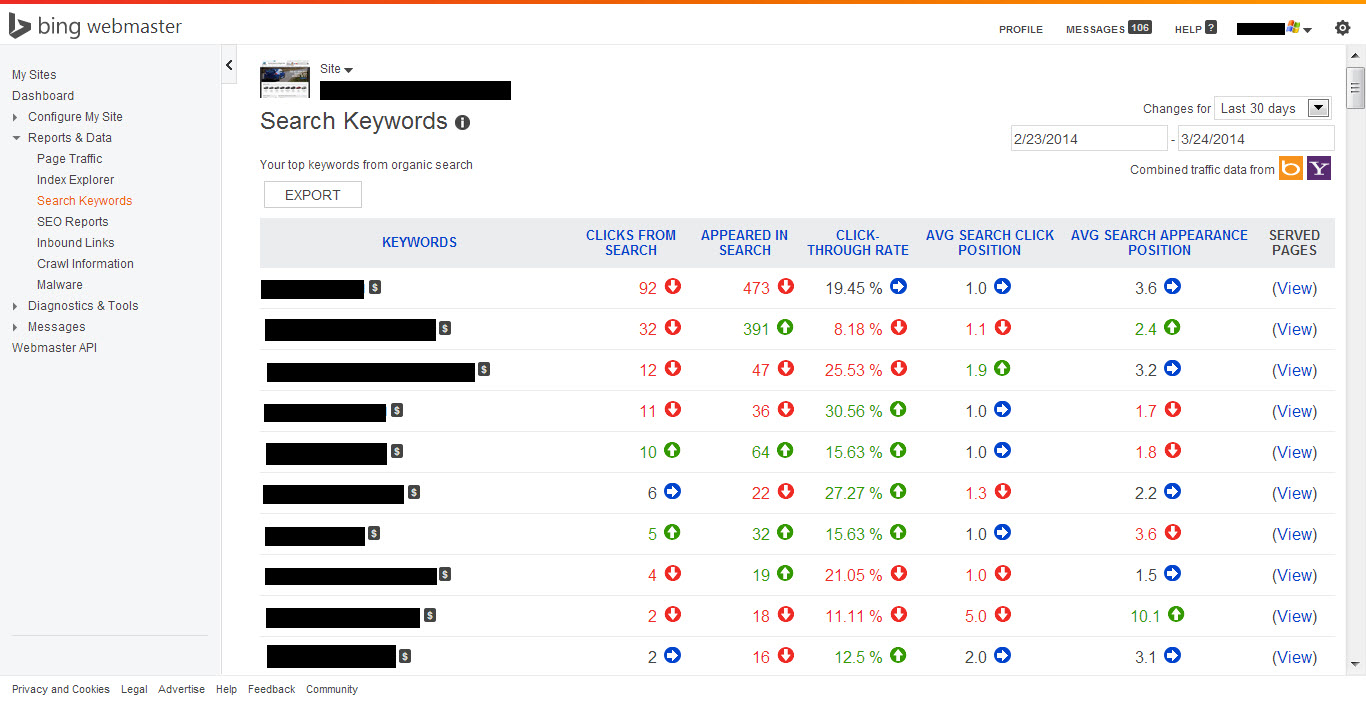Open the View link in first row
This screenshot has height=707, width=1366.
coord(1294,288)
